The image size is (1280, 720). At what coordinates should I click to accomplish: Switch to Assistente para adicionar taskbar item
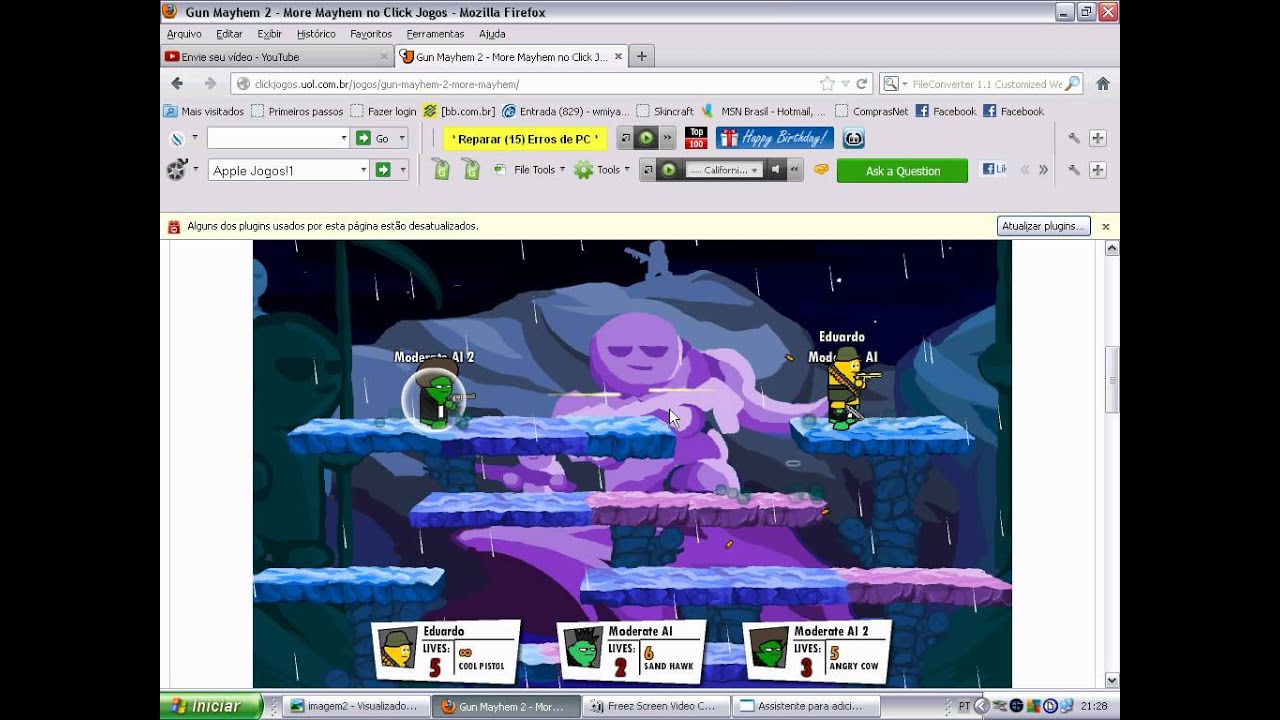pyautogui.click(x=804, y=706)
